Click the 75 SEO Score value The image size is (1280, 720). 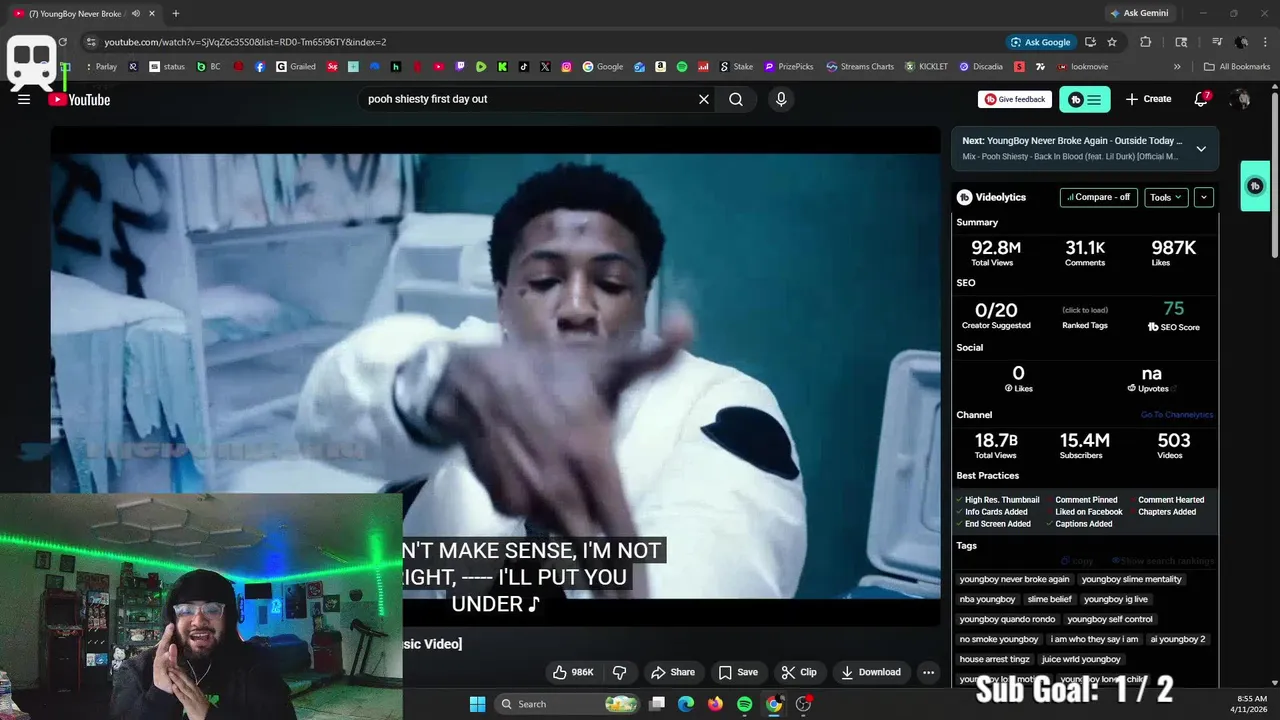(x=1174, y=309)
